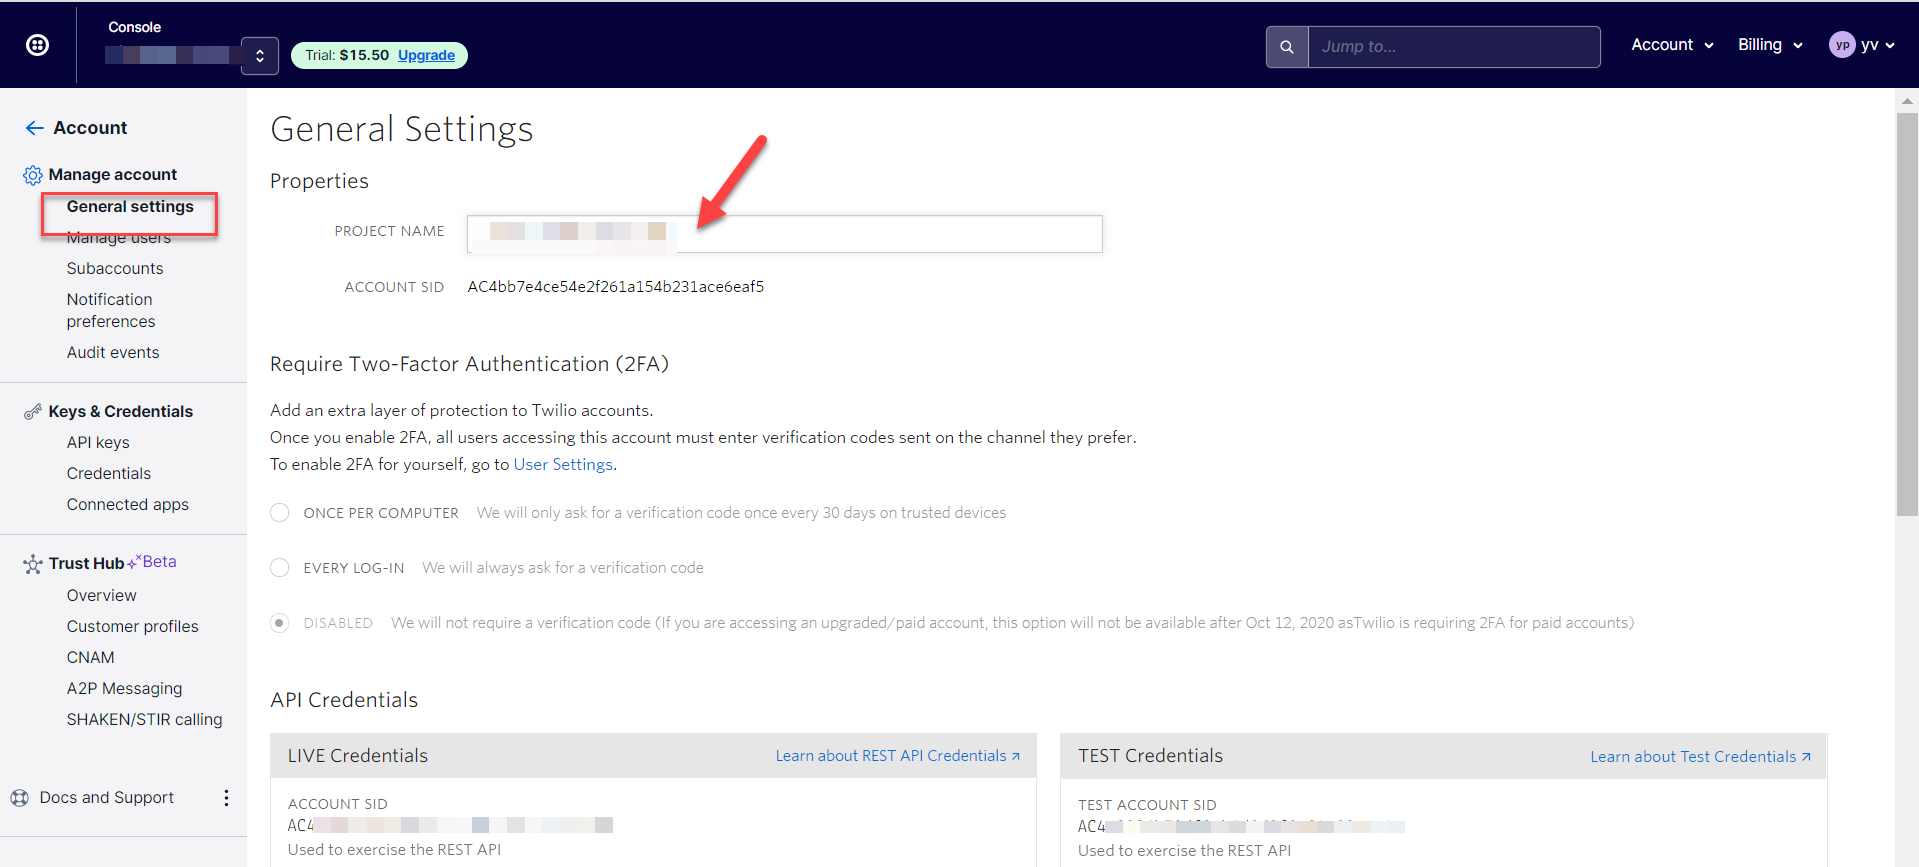Open Learn about Test Credentials link
The image size is (1919, 867).
tap(1701, 757)
